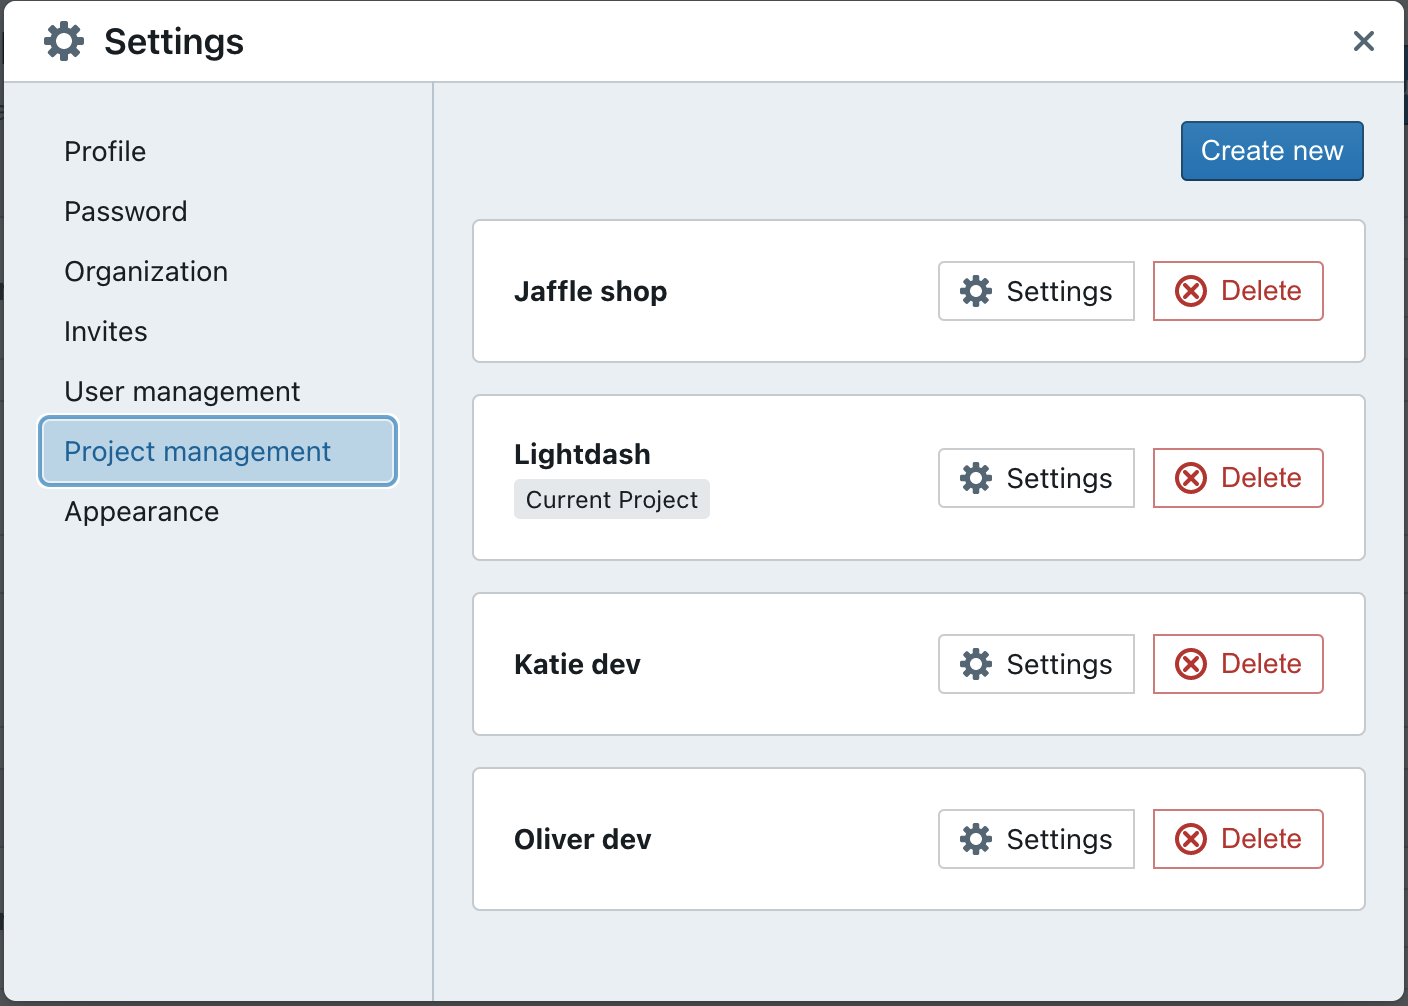Click the gear icon on Lightdash's Settings button

[977, 478]
